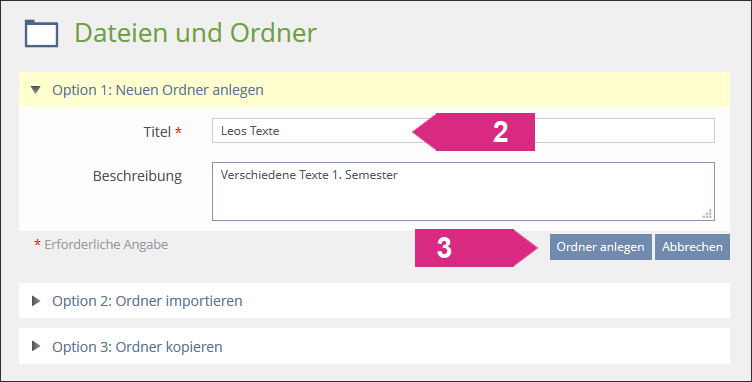
Task: Click the Beschreibung text area
Action: [463, 191]
